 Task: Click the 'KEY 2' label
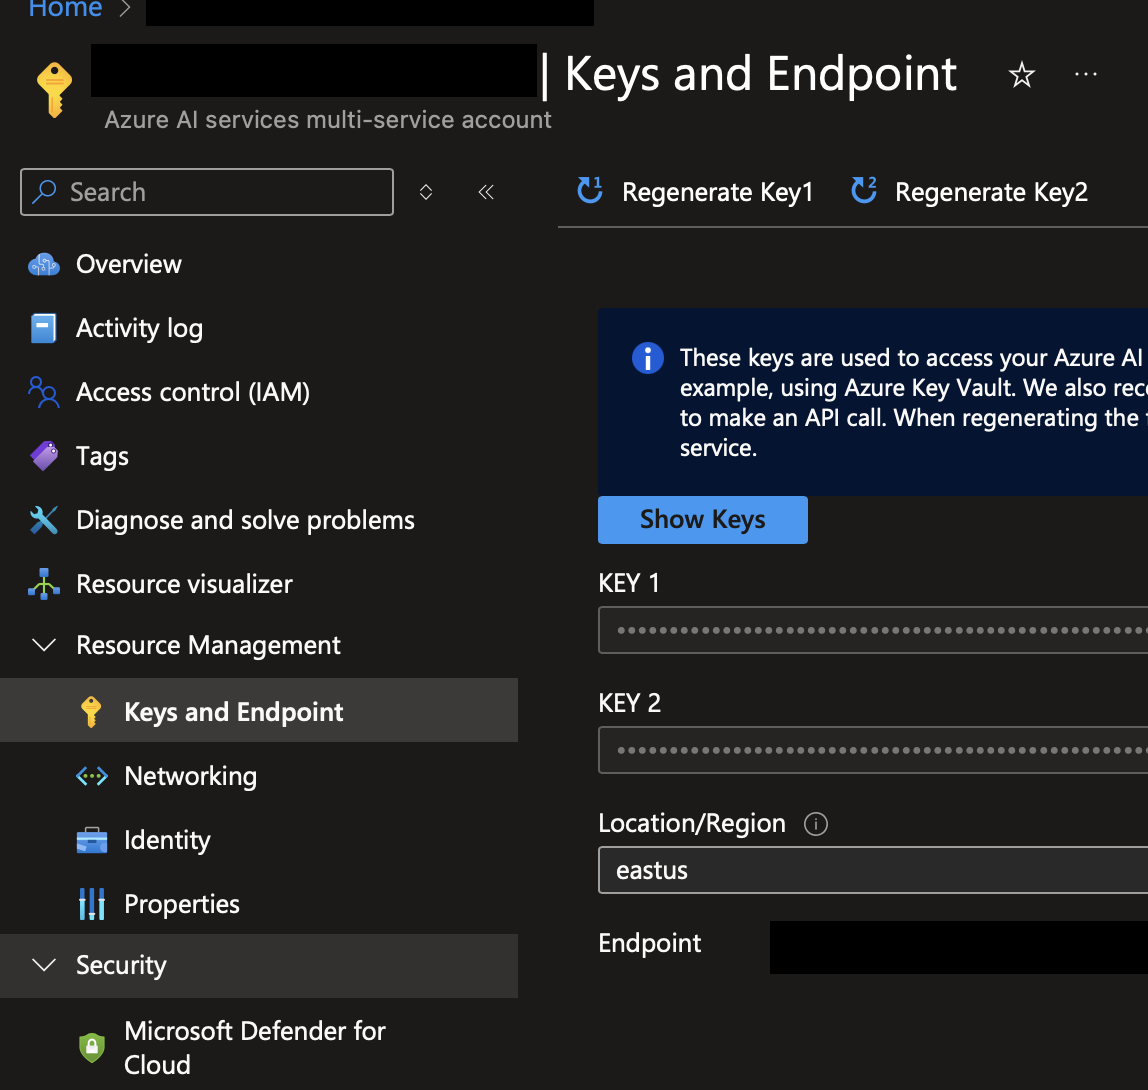[630, 703]
